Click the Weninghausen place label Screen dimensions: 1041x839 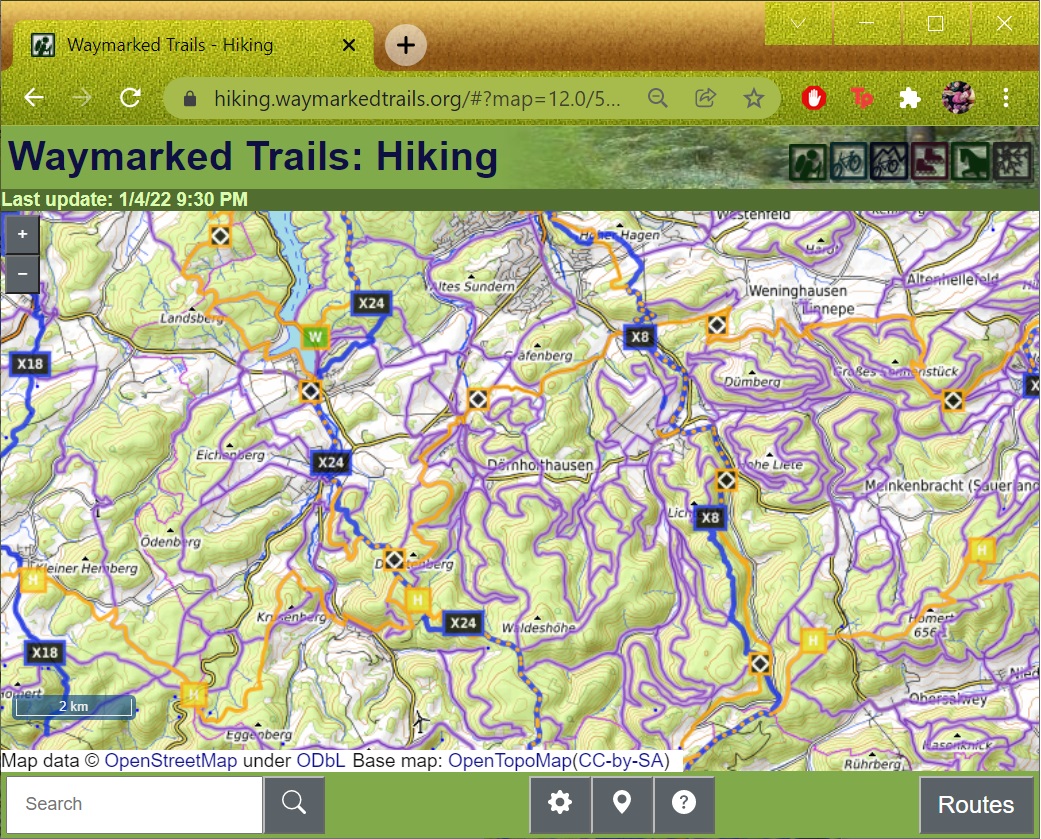tap(797, 290)
